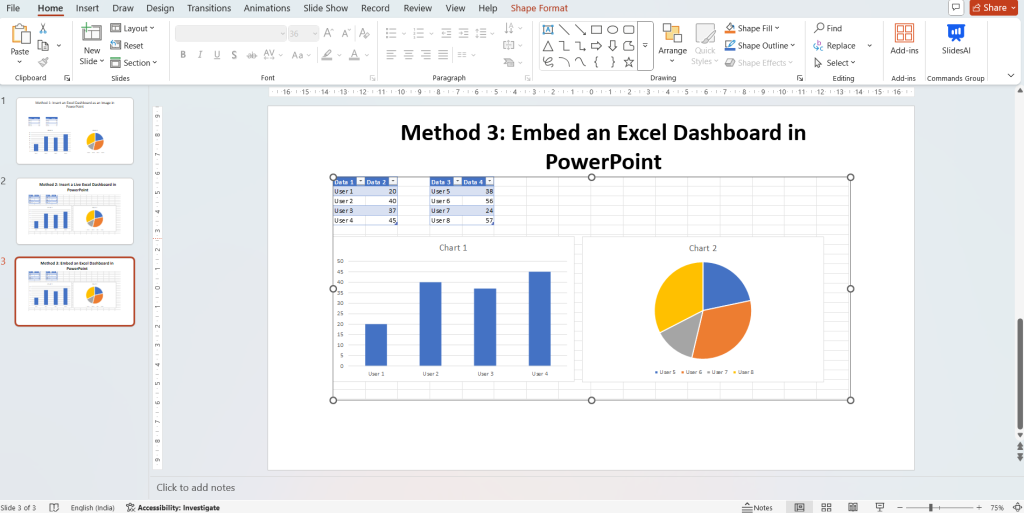The image size is (1024, 513).
Task: Select the Left Brace shape
Action: pyautogui.click(x=596, y=62)
